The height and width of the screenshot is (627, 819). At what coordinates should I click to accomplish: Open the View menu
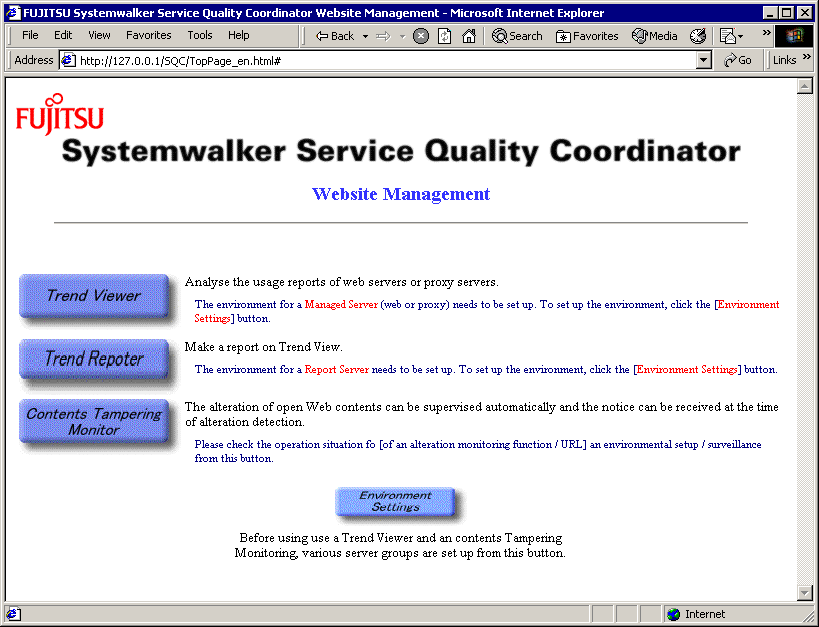pyautogui.click(x=99, y=35)
